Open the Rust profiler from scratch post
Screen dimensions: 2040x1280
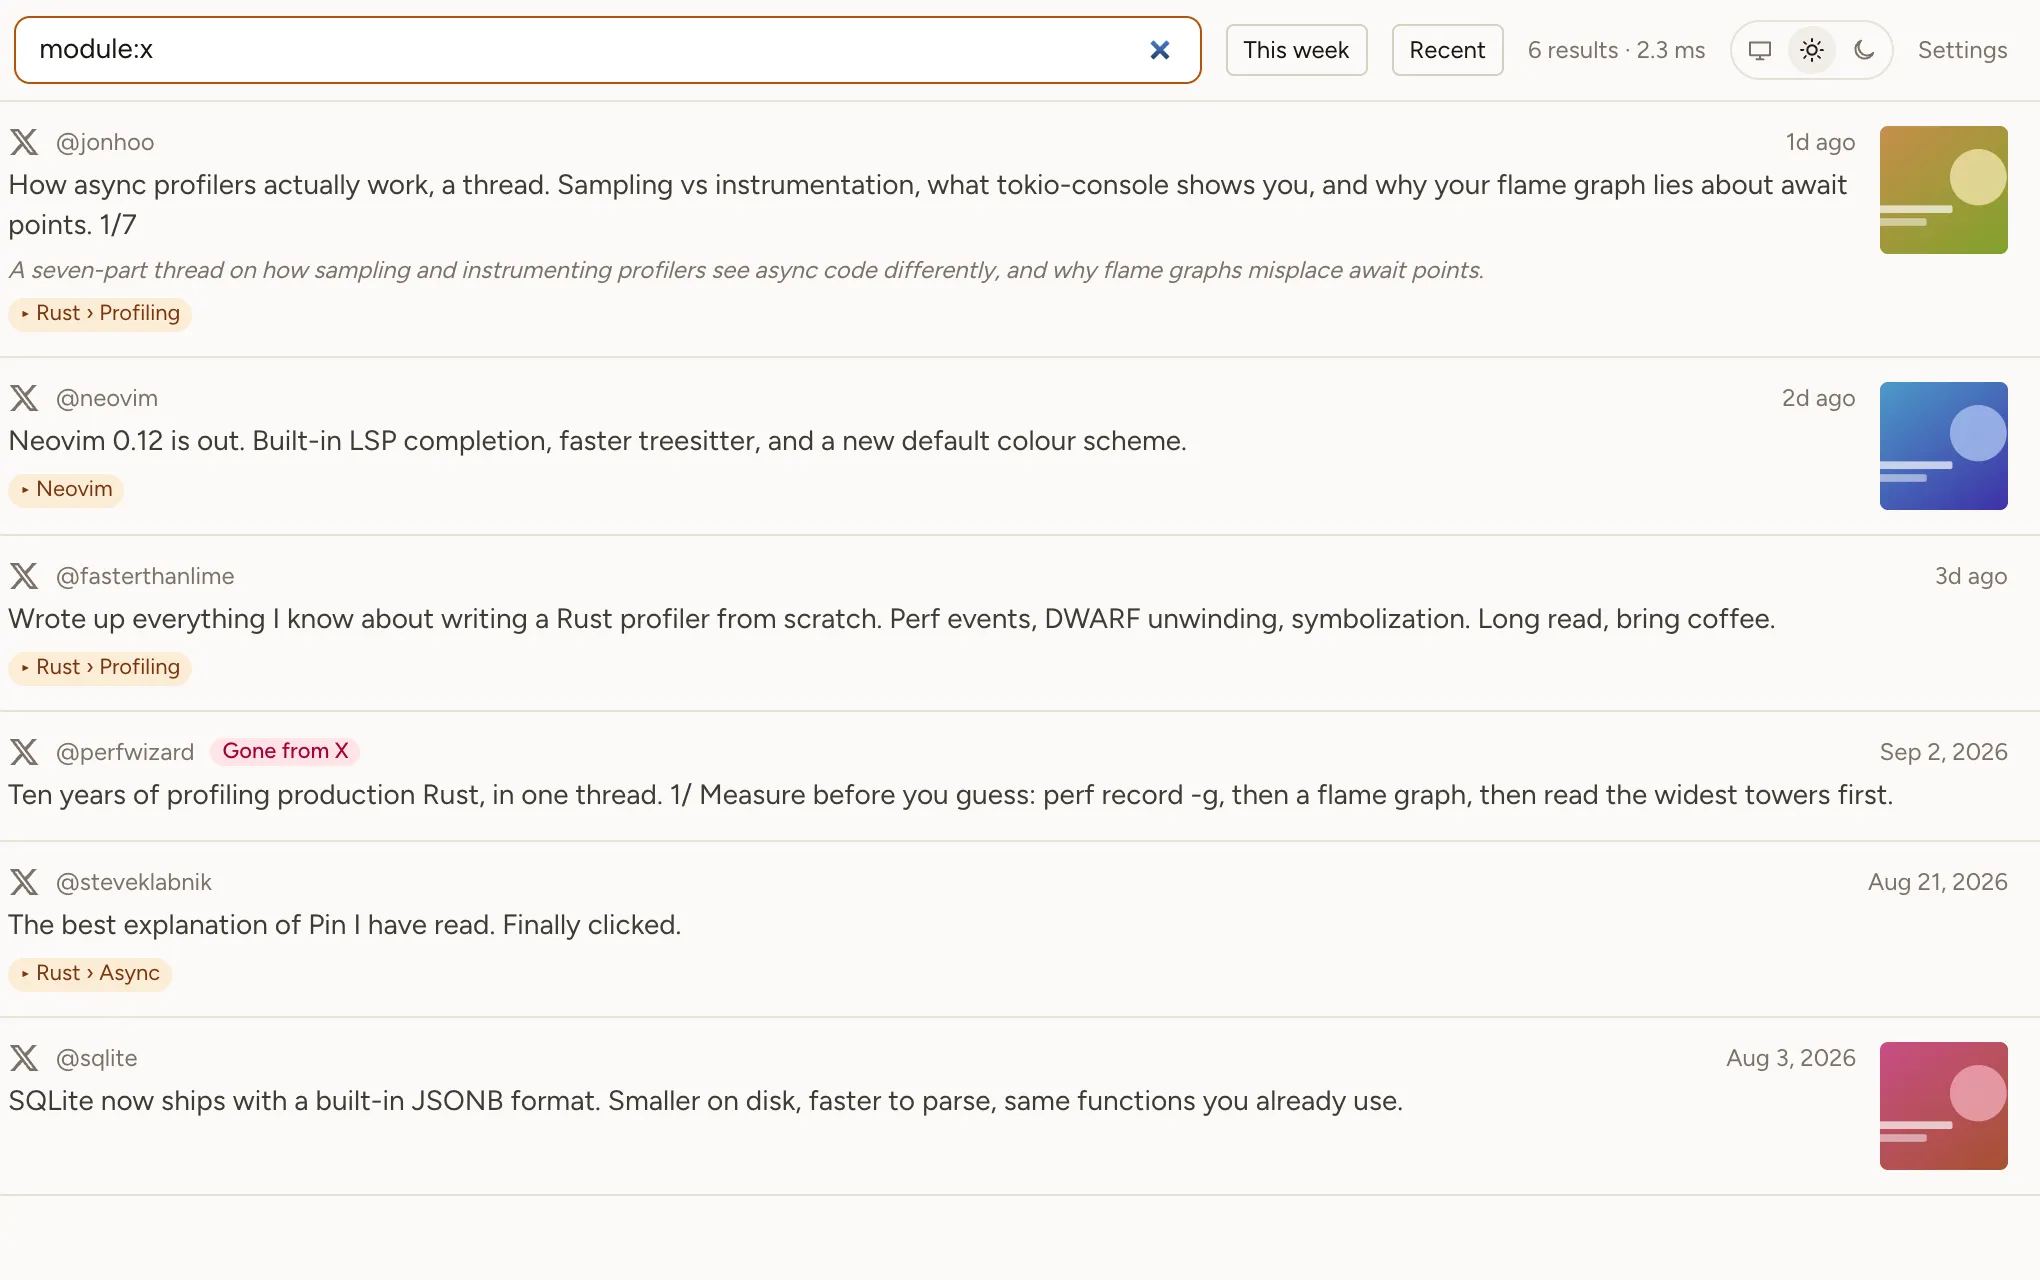[x=892, y=619]
